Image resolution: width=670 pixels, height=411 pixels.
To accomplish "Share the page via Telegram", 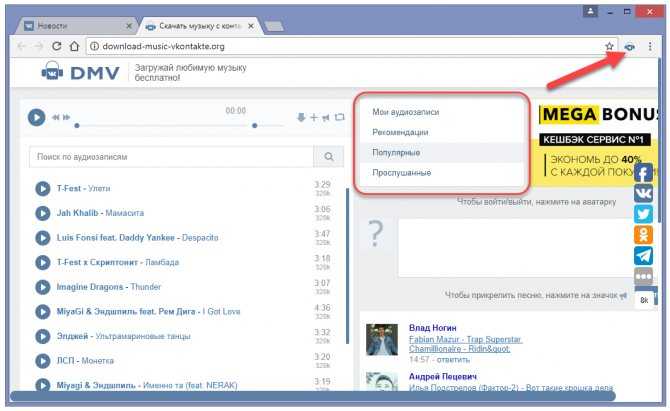I will 643,255.
